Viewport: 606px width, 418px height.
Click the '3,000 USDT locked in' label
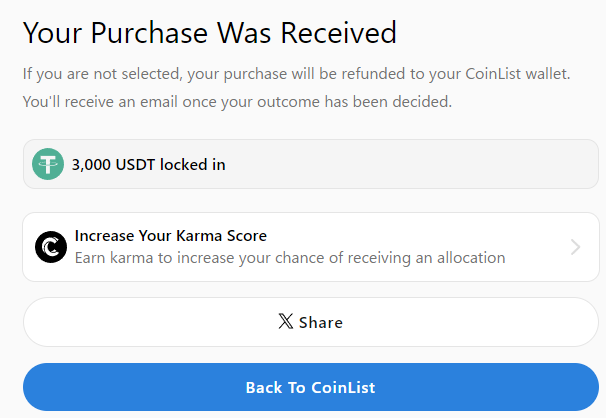pyautogui.click(x=149, y=165)
